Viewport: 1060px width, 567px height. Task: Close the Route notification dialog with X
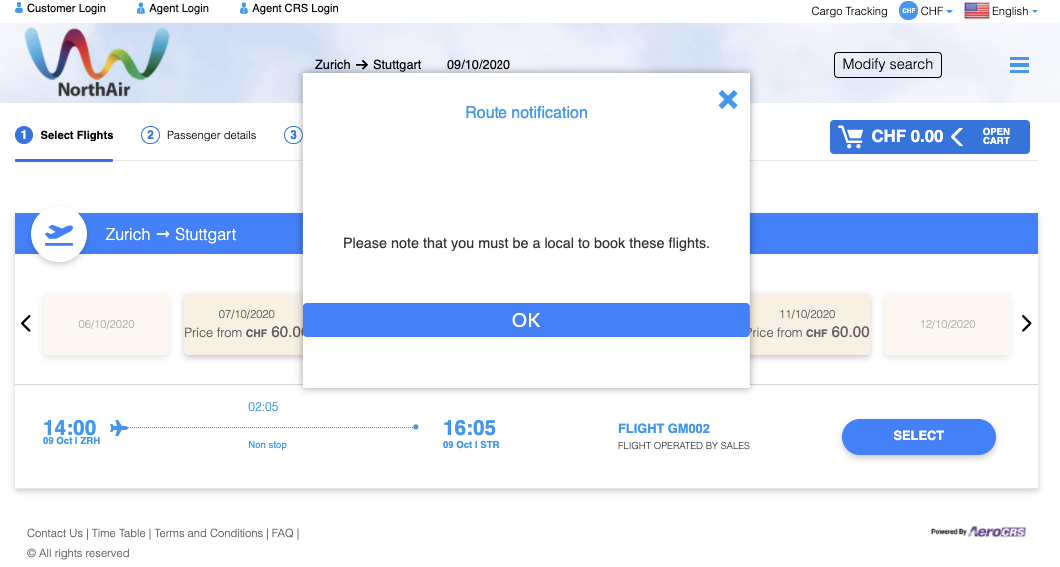click(727, 99)
